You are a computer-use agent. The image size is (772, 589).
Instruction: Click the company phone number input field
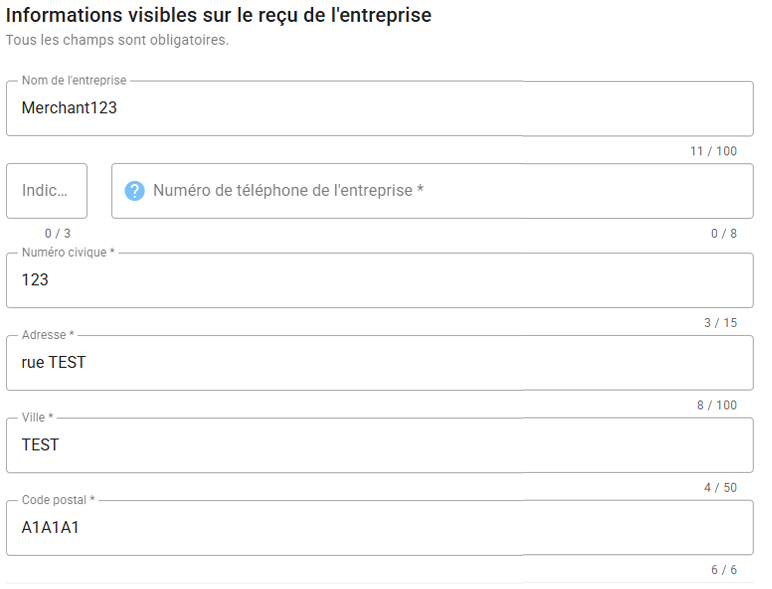440,191
